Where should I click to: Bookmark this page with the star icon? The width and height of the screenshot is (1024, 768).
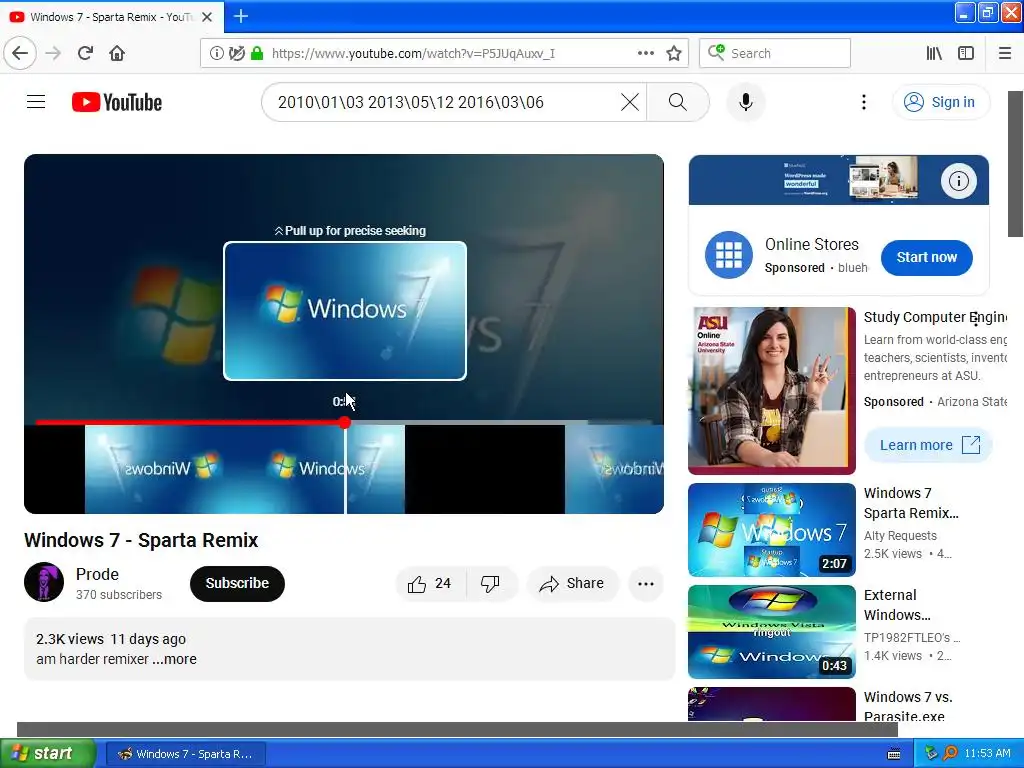coord(674,53)
